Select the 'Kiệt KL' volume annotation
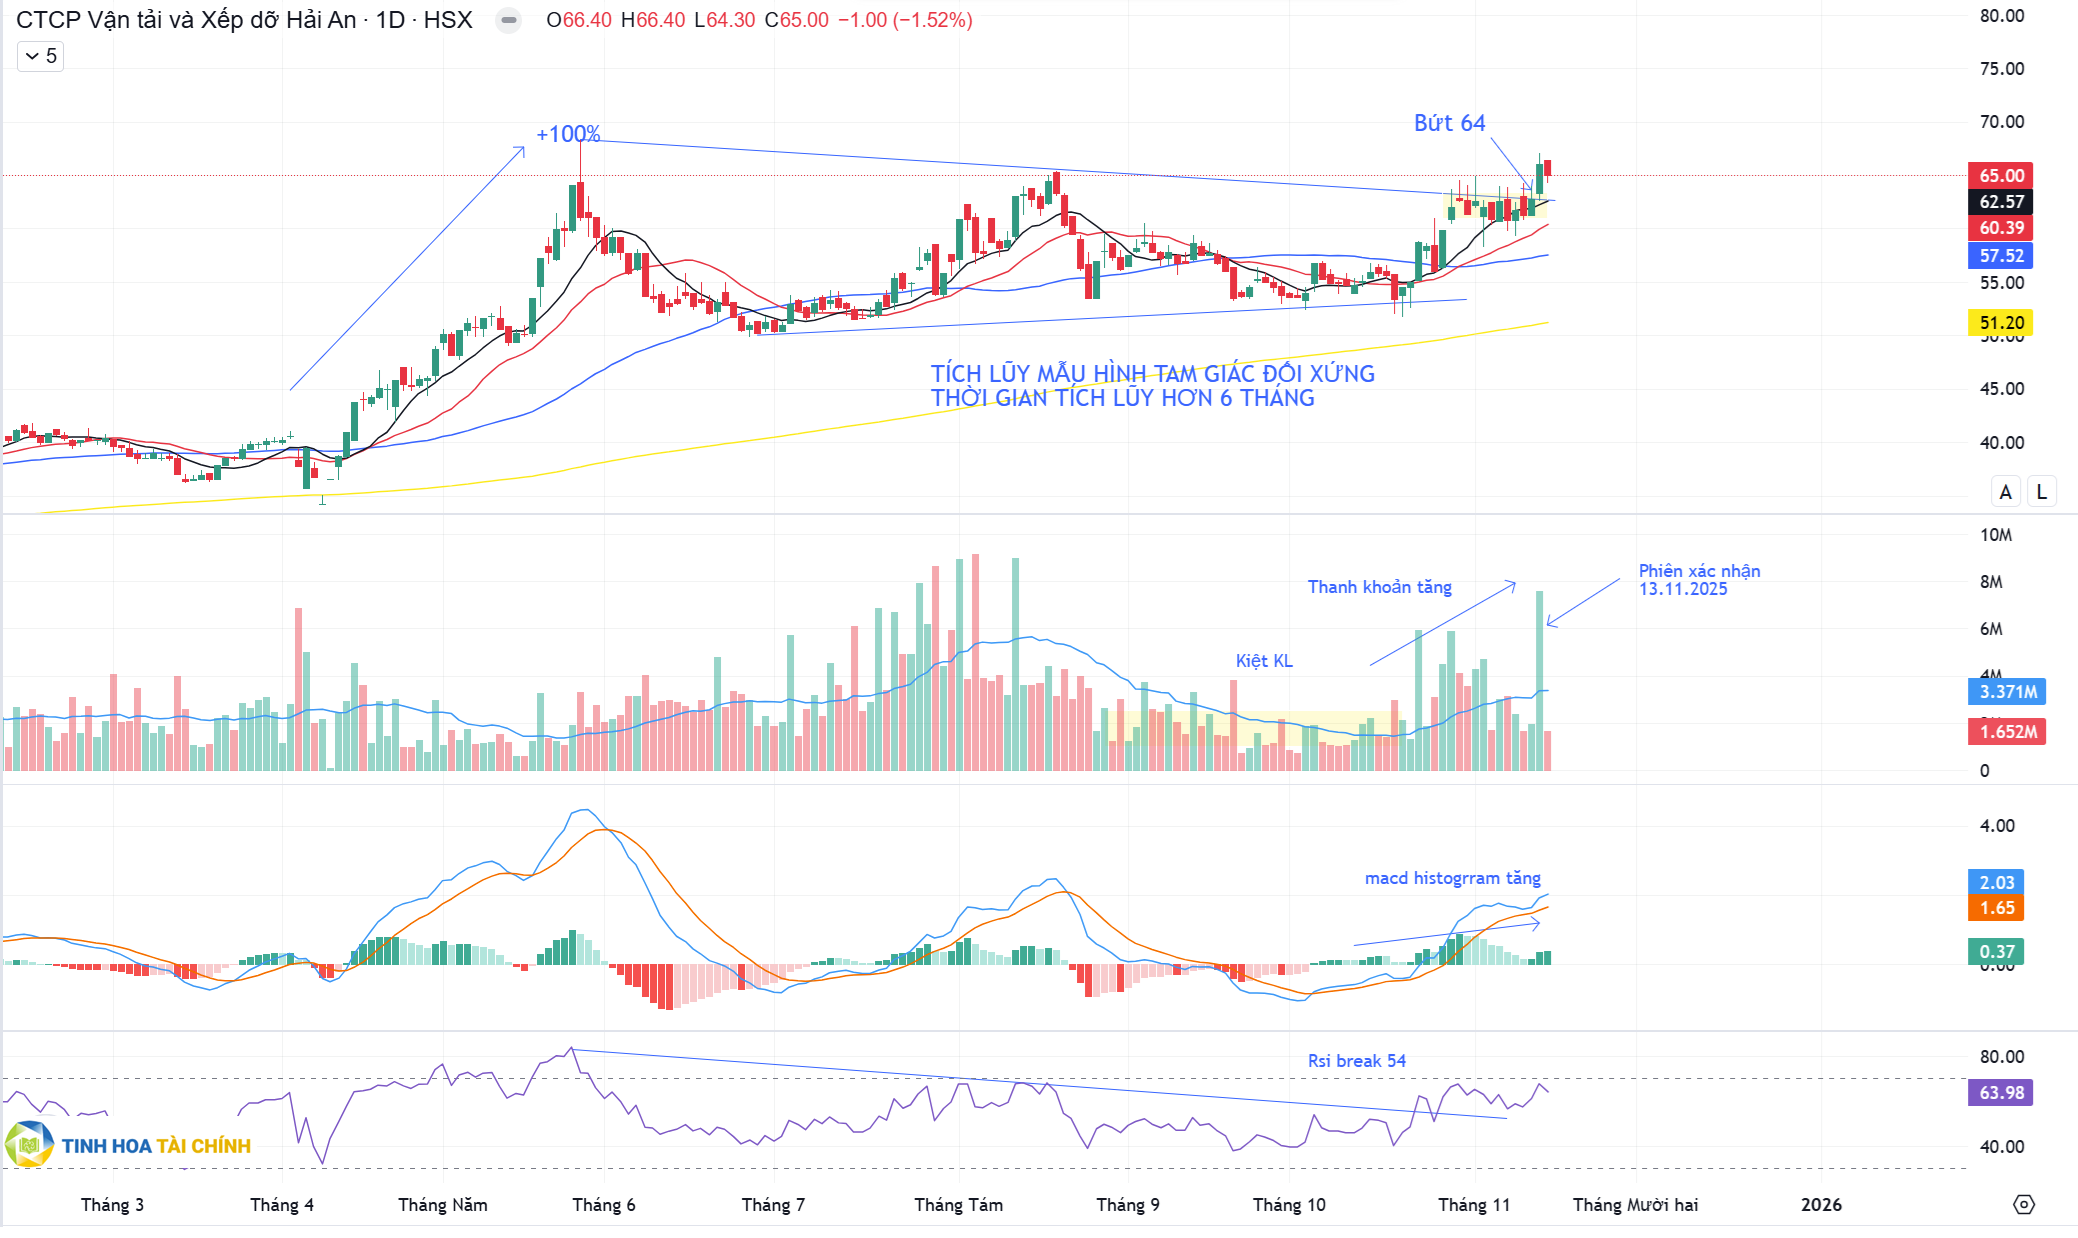 click(1263, 661)
